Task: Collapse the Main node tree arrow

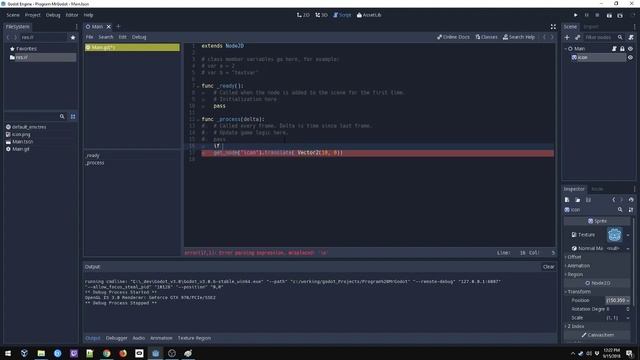Action: point(566,49)
